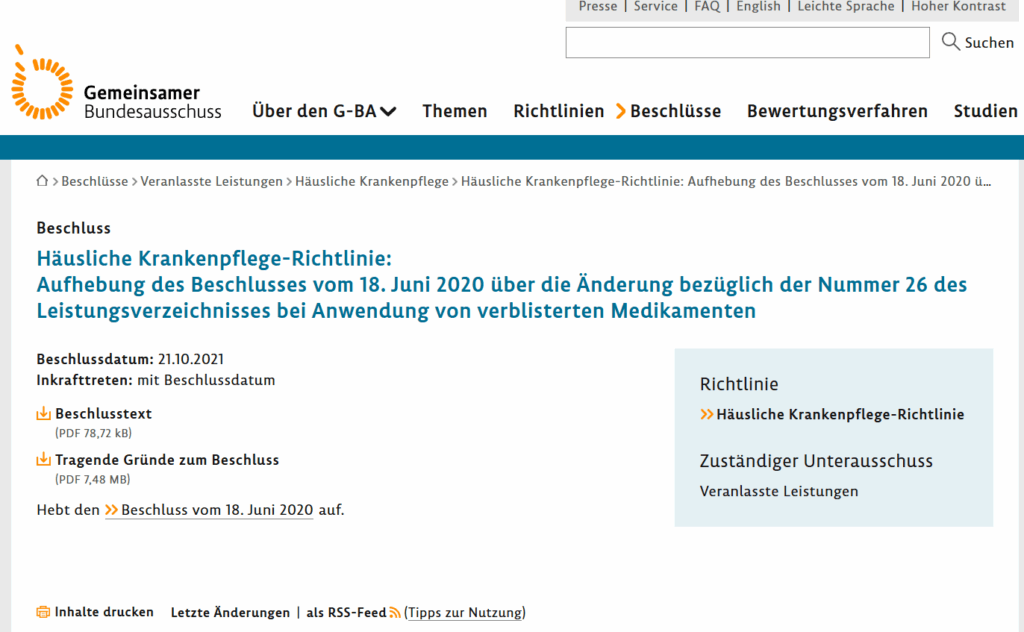Click the orange RSS feed icon

coord(395,613)
